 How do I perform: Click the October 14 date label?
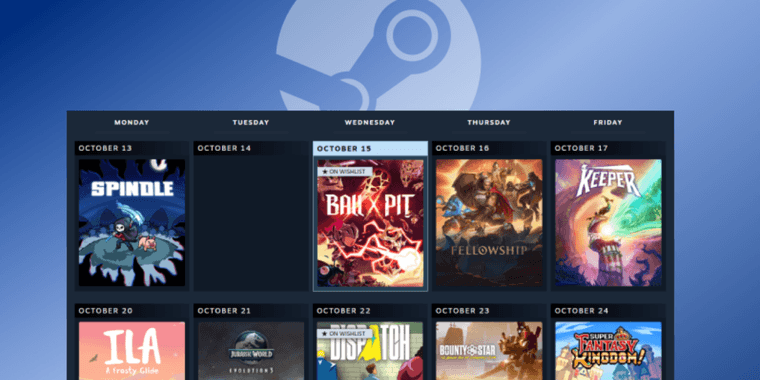224,148
